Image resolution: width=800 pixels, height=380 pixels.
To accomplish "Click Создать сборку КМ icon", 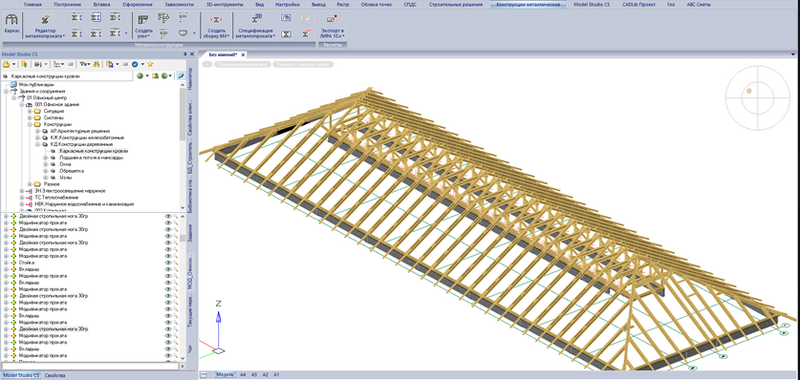I will 217,20.
